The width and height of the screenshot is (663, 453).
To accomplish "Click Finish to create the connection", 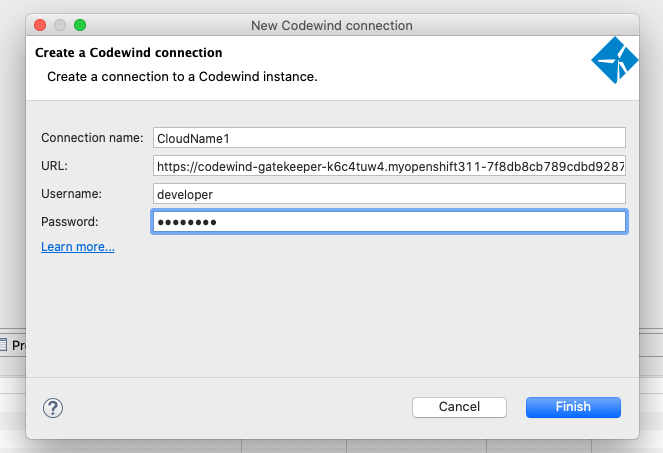I will tap(573, 407).
